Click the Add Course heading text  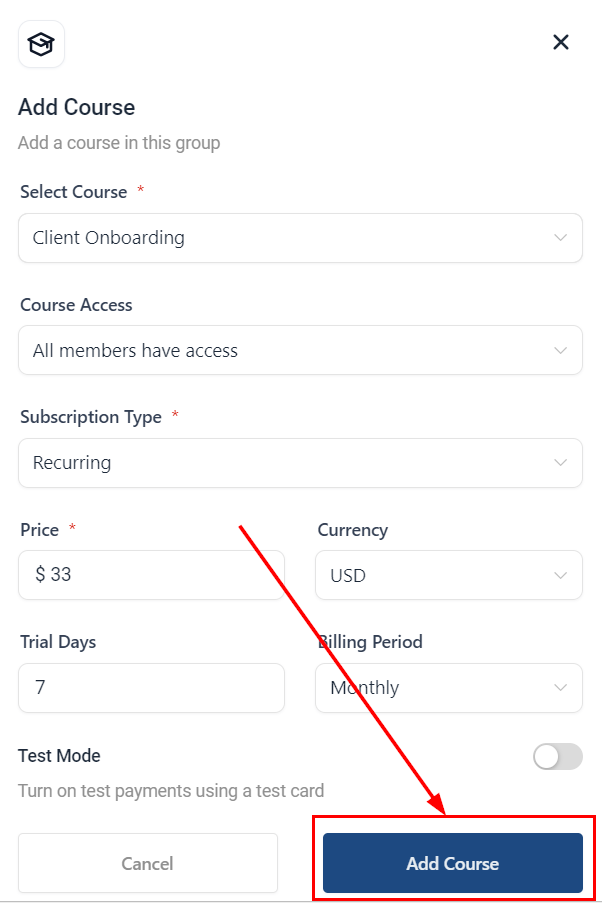[x=76, y=107]
